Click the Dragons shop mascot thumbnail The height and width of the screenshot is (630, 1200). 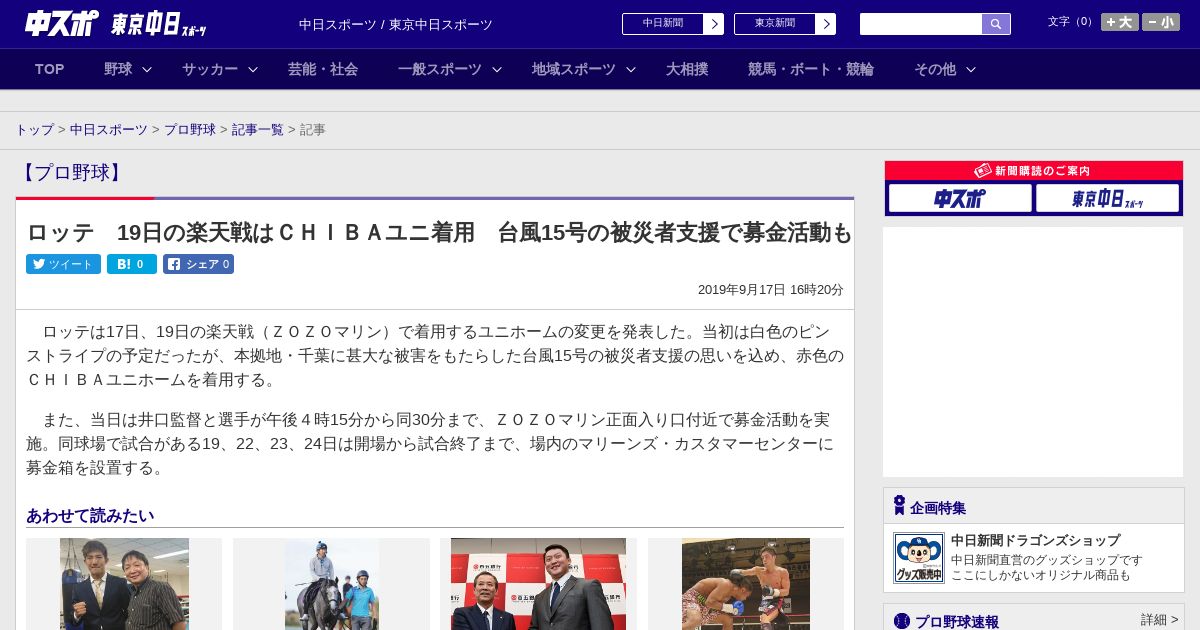(918, 558)
